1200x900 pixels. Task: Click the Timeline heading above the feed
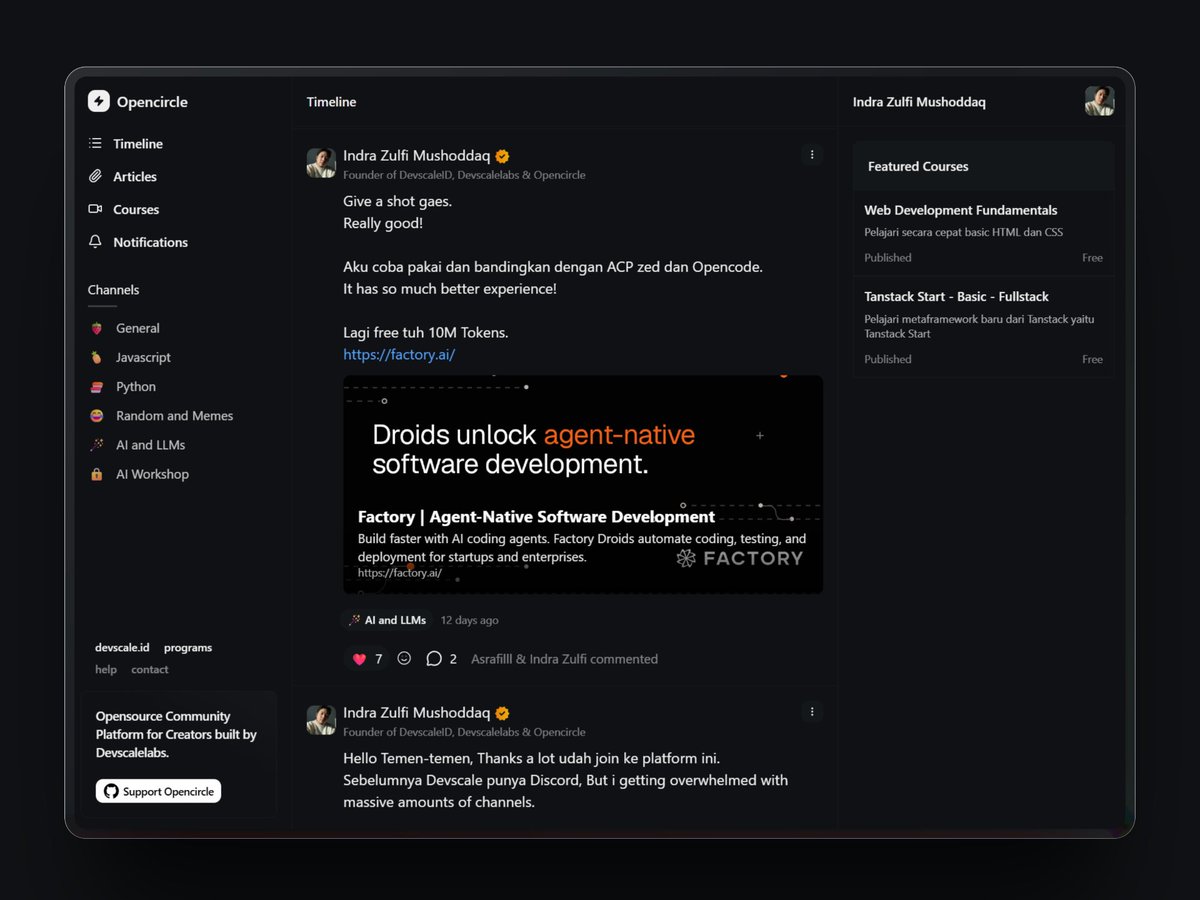331,102
